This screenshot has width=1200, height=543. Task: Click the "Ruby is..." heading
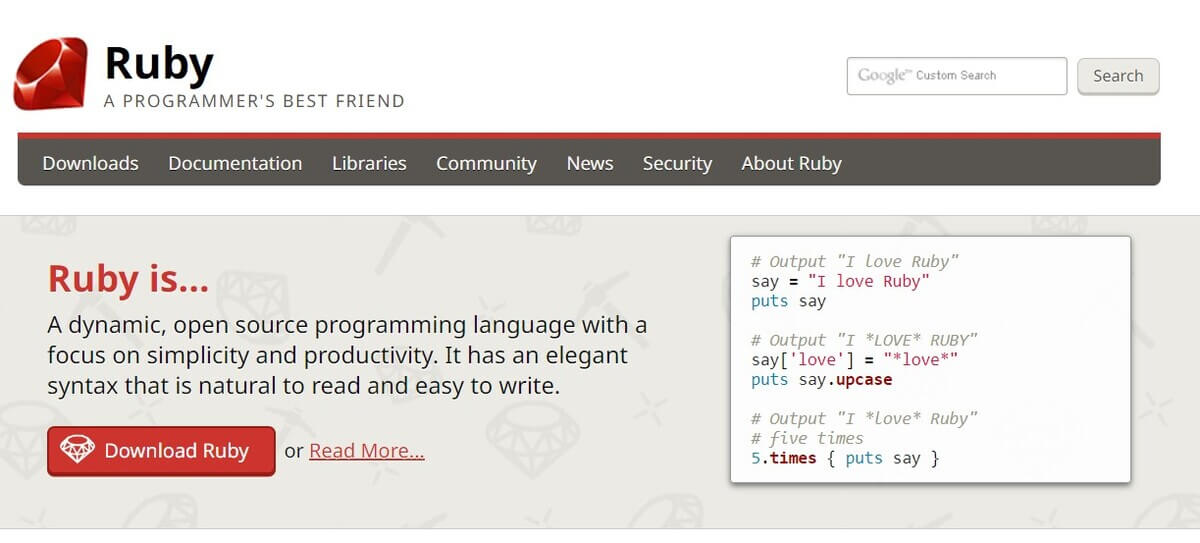pyautogui.click(x=128, y=279)
